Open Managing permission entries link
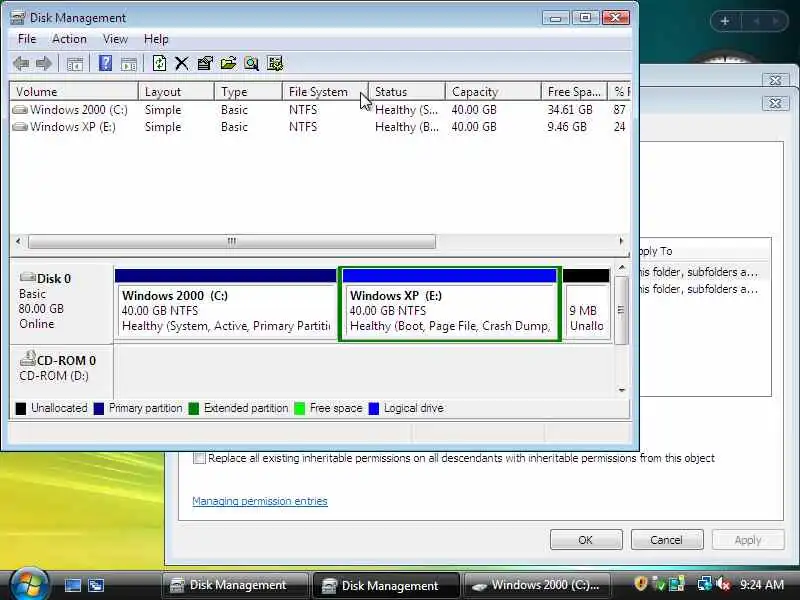The height and width of the screenshot is (600, 800). (260, 501)
